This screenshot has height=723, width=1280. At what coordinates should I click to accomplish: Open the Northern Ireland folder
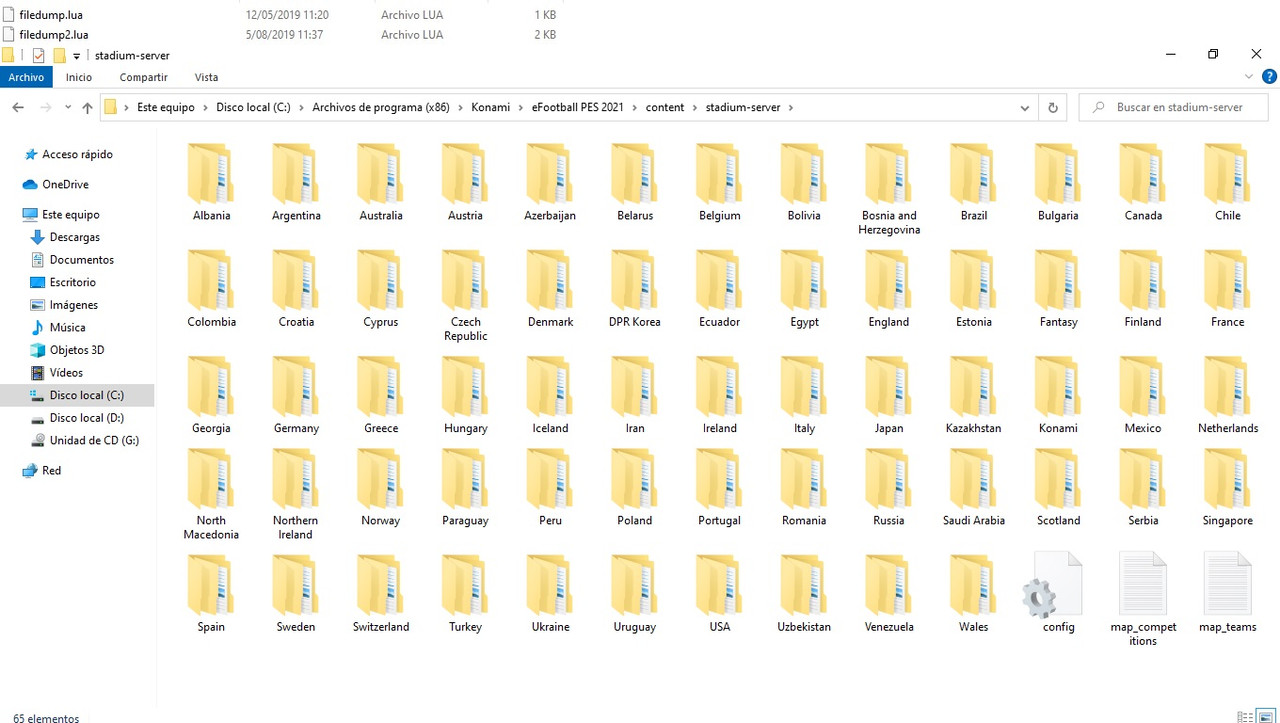click(x=296, y=494)
